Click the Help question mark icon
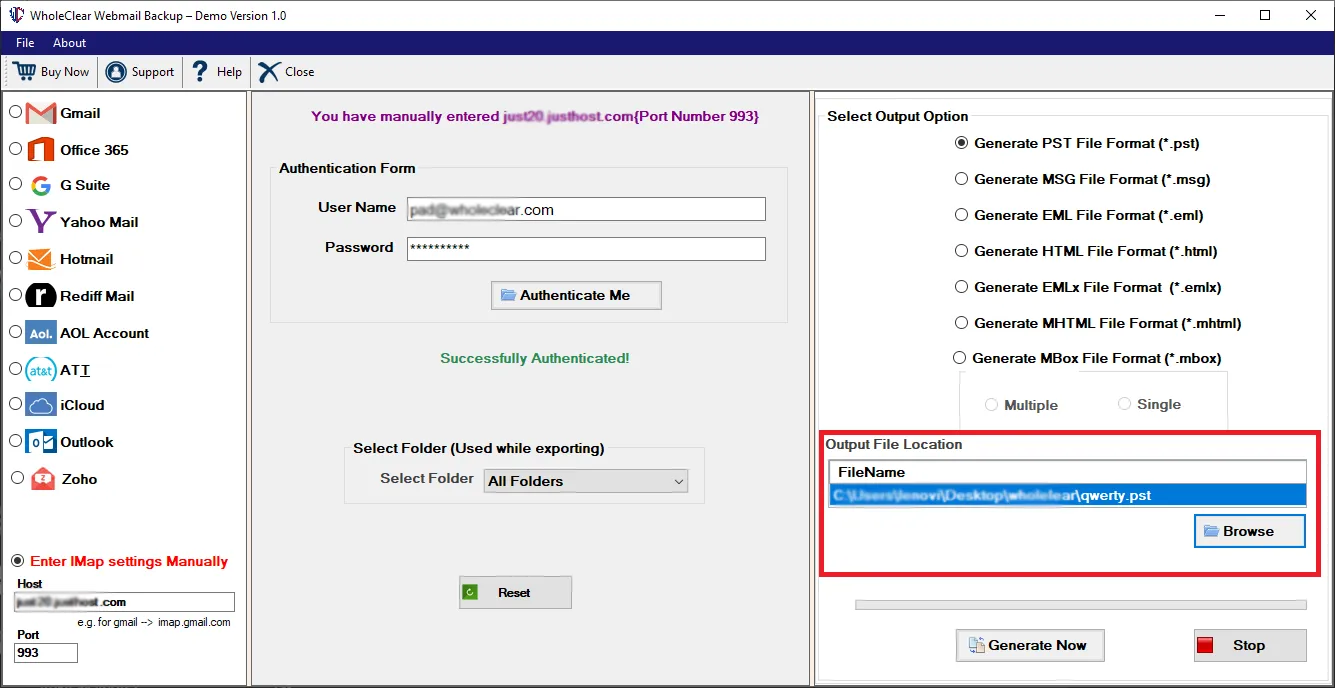1335x688 pixels. [x=200, y=71]
